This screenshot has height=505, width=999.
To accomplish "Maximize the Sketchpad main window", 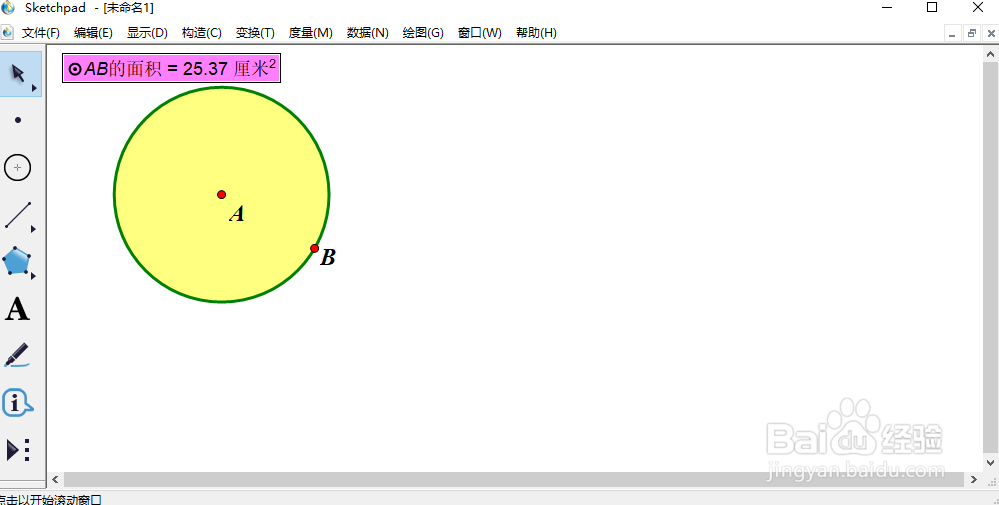I will click(931, 8).
